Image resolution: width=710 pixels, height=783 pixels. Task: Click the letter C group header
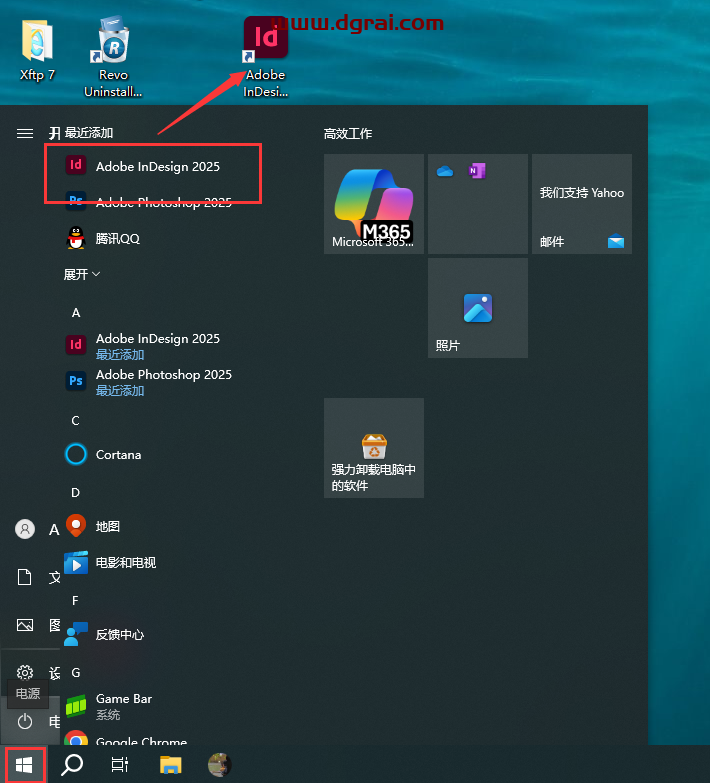tap(75, 421)
